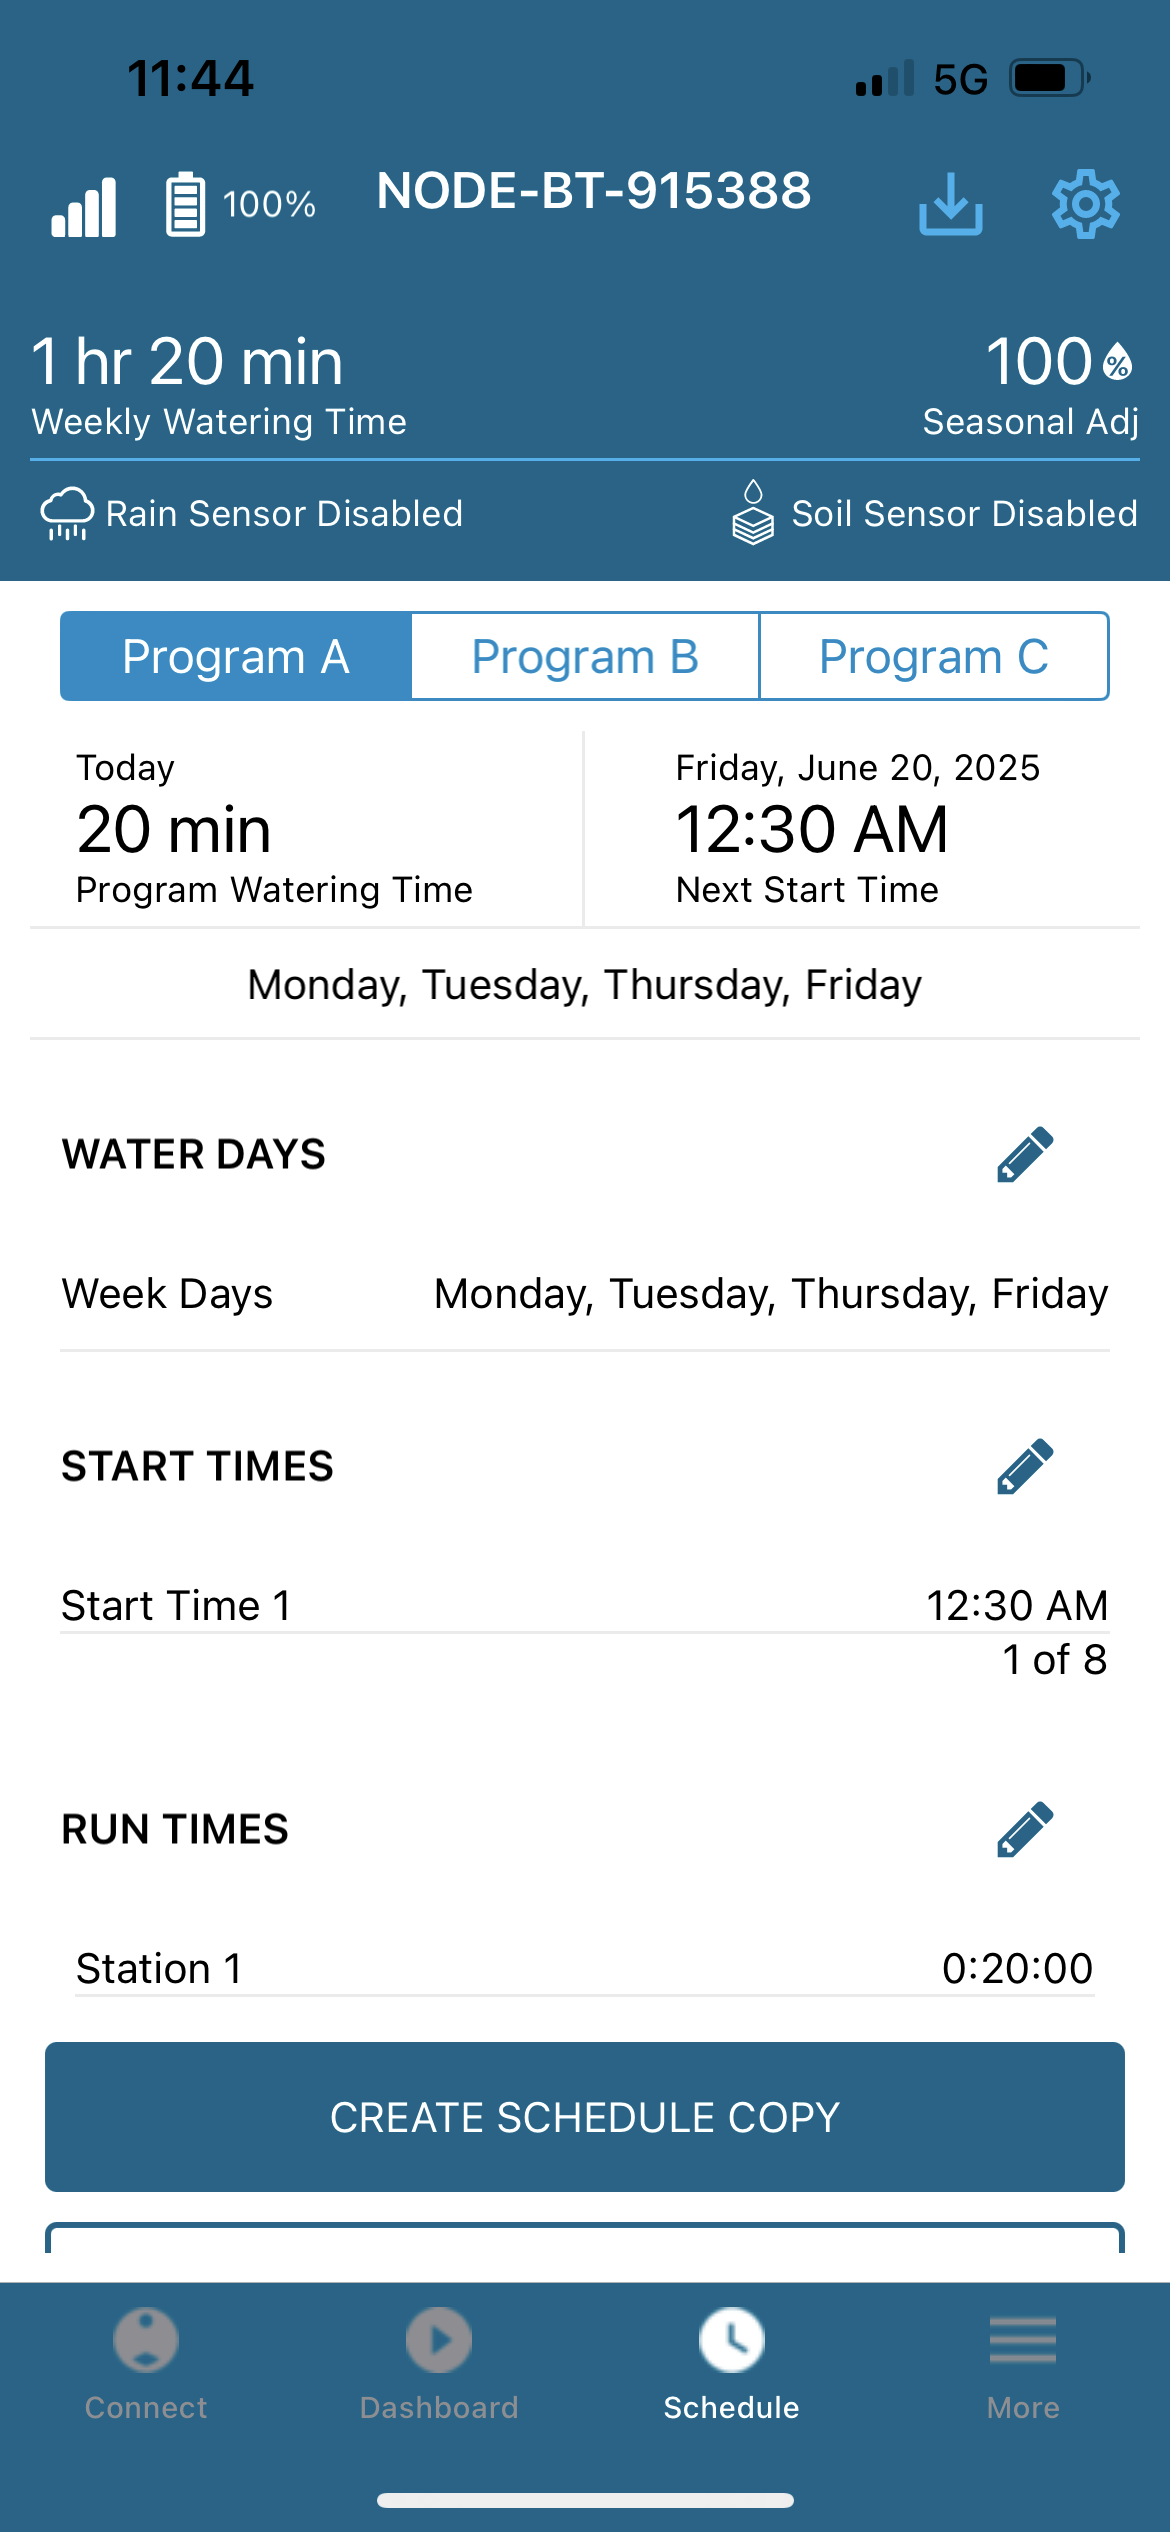Select the Station 1 run time row

click(585, 1968)
